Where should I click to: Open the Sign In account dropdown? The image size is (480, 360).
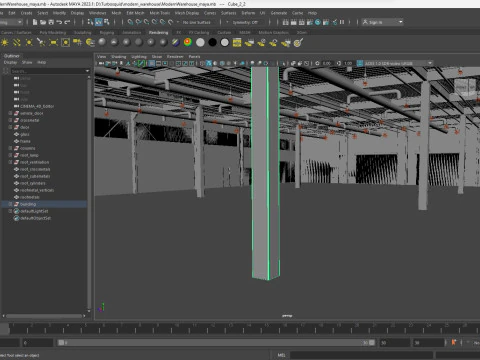click(383, 22)
